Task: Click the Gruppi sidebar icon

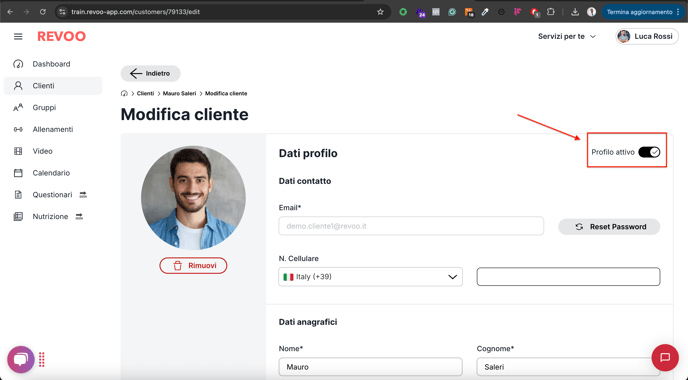Action: 18,108
